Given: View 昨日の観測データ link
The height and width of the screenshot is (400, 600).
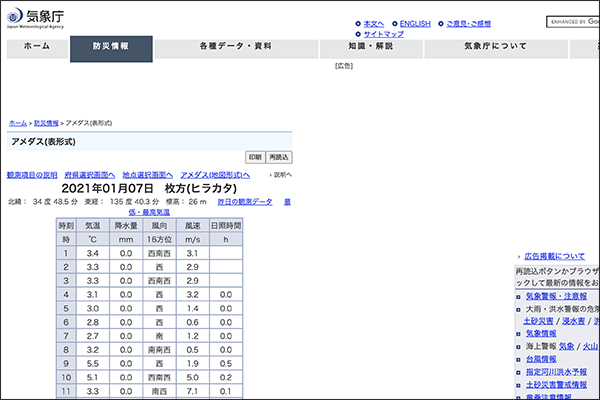Looking at the screenshot, I should (x=245, y=202).
